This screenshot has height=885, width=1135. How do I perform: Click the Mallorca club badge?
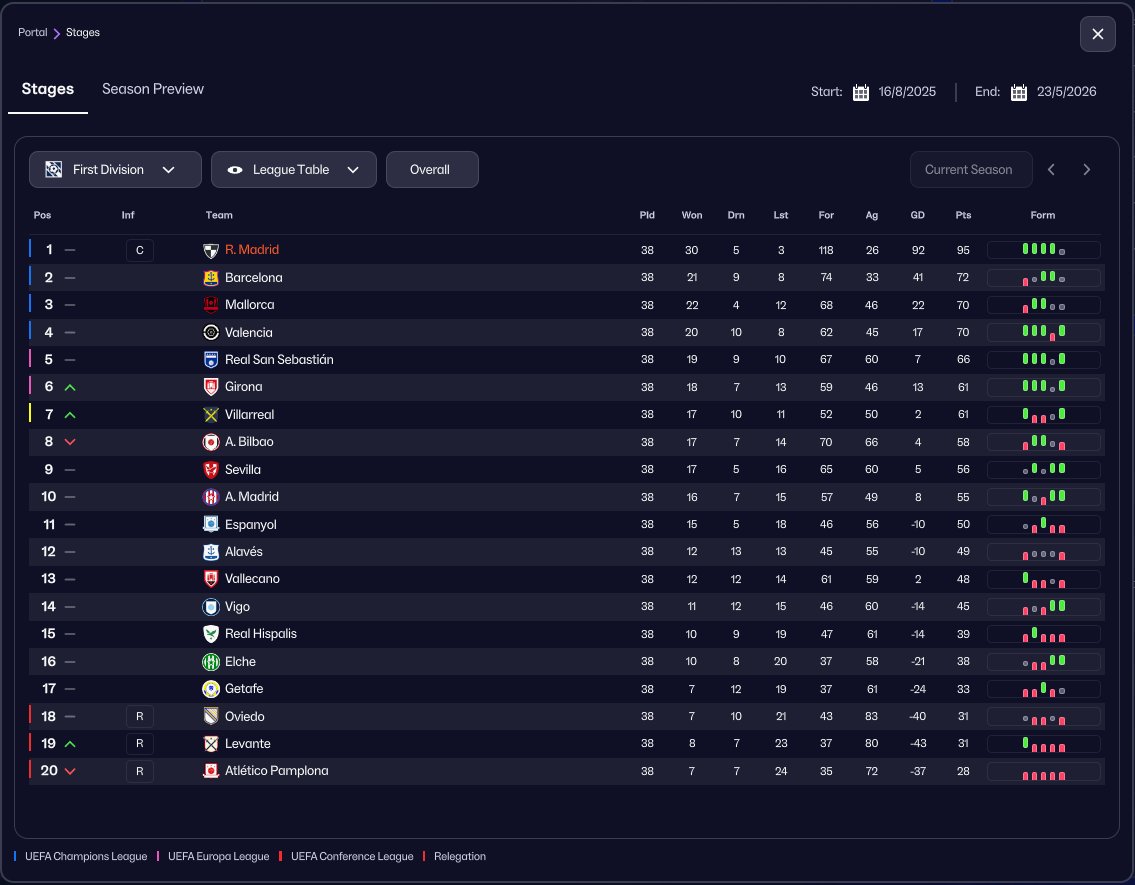211,305
